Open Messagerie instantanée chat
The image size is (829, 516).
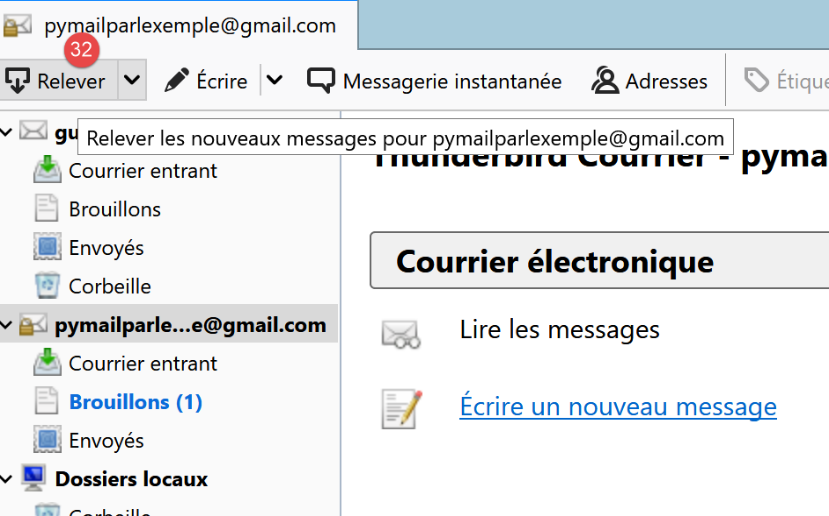pos(435,81)
